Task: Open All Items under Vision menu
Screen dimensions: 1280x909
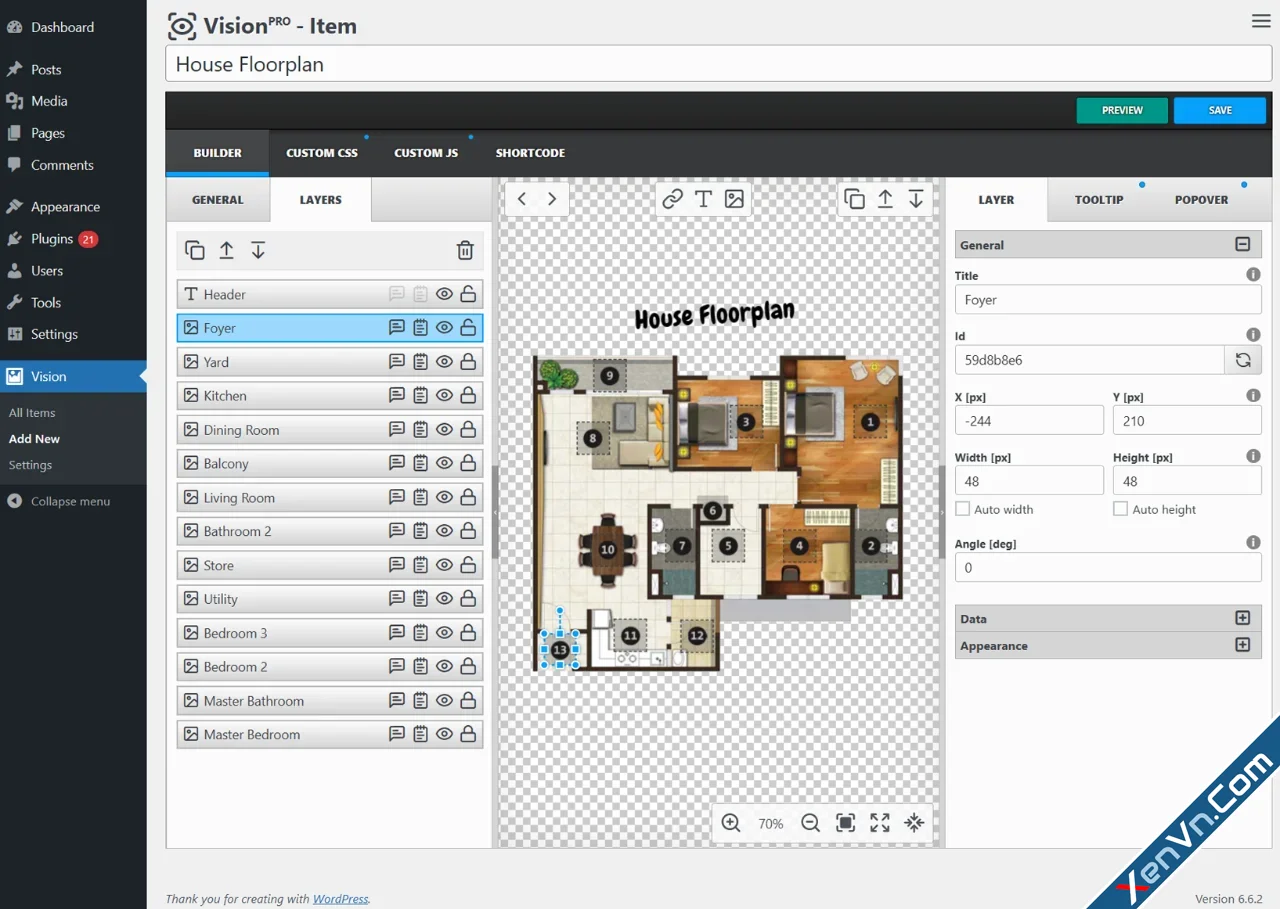Action: point(32,413)
